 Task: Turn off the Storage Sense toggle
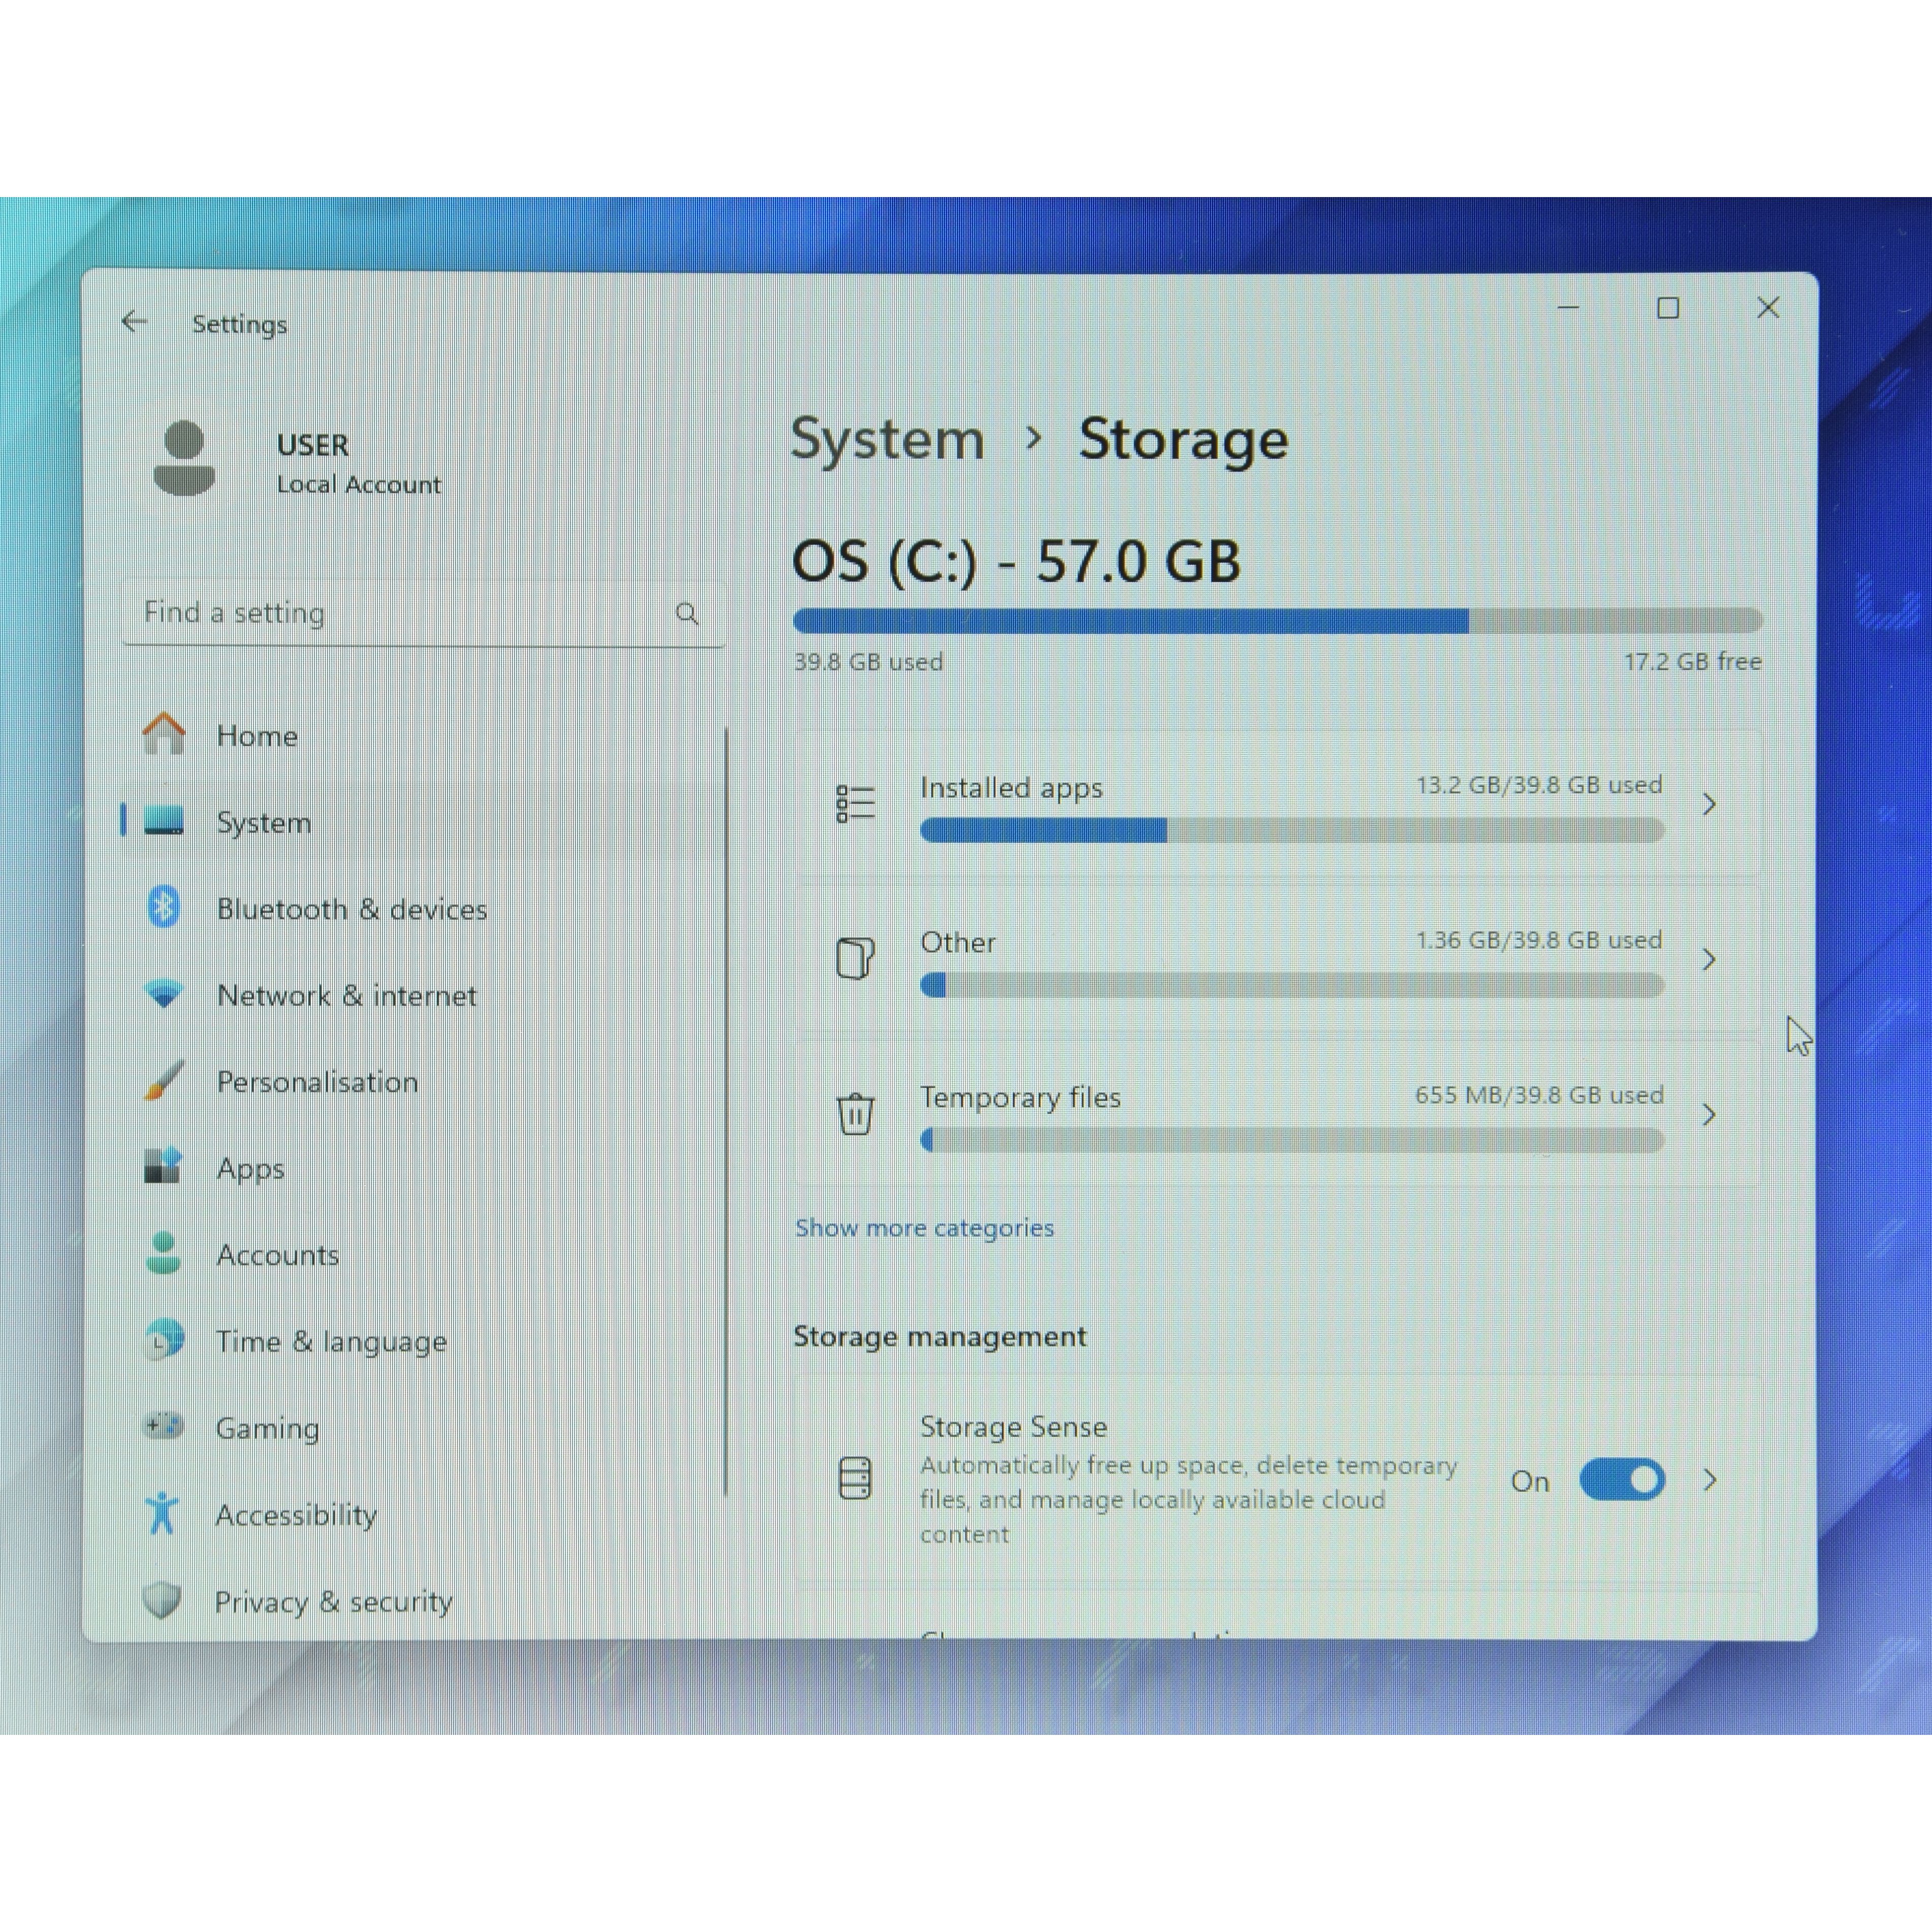click(x=1622, y=1480)
